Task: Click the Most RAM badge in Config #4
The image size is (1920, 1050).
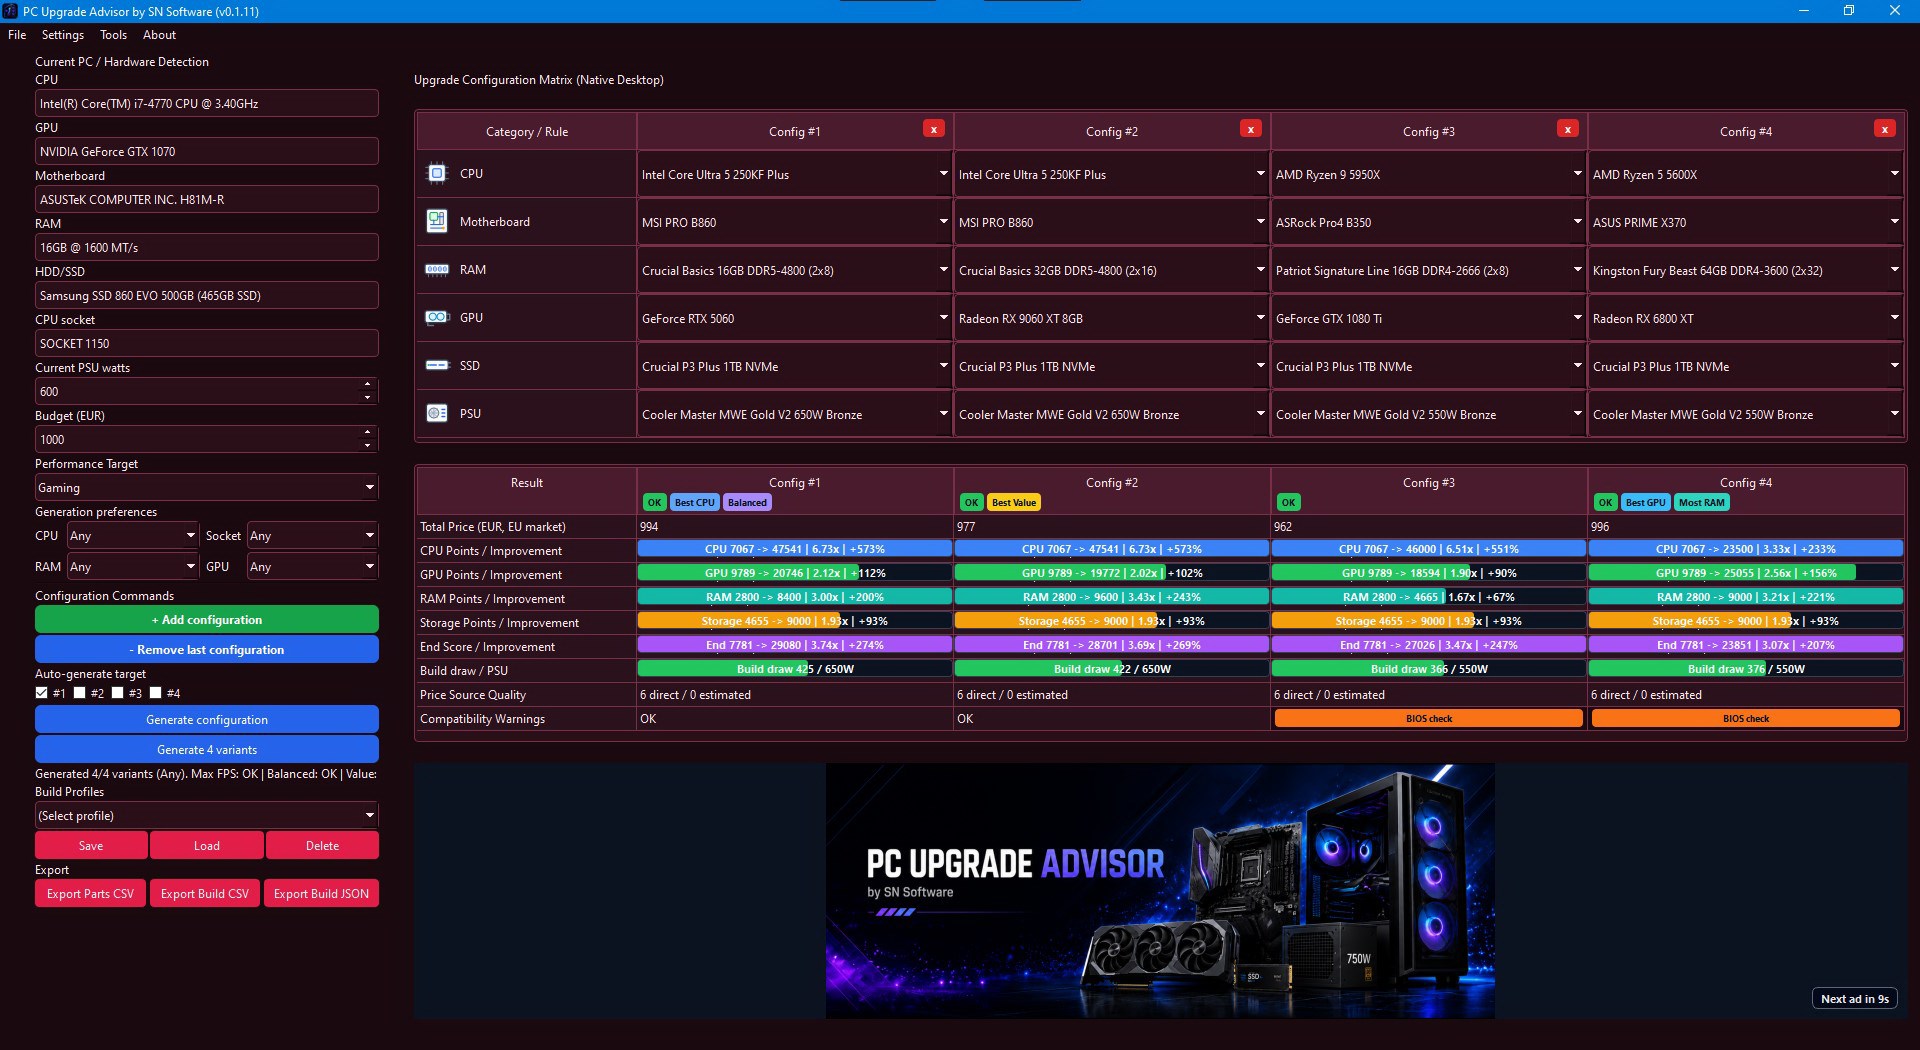Action: pos(1701,503)
